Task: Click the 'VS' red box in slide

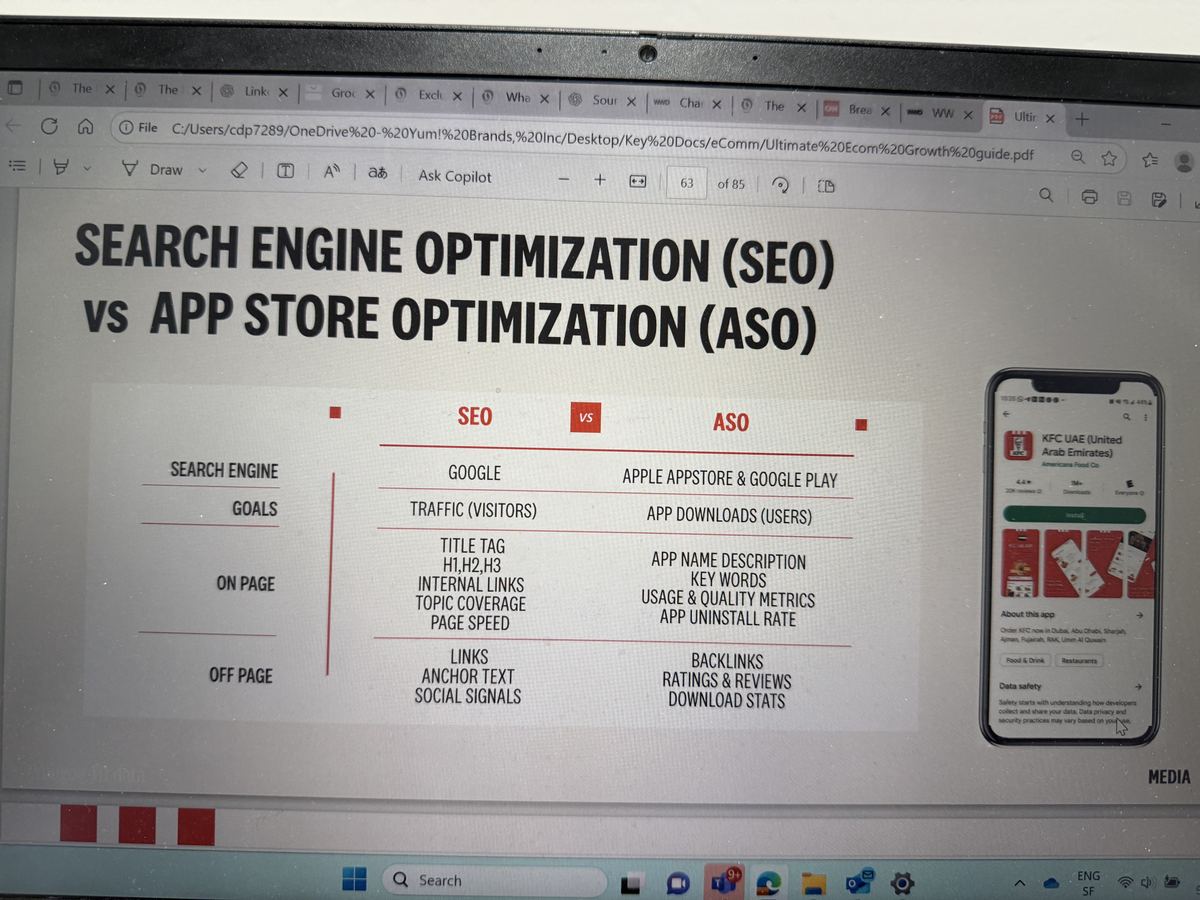Action: pos(586,419)
